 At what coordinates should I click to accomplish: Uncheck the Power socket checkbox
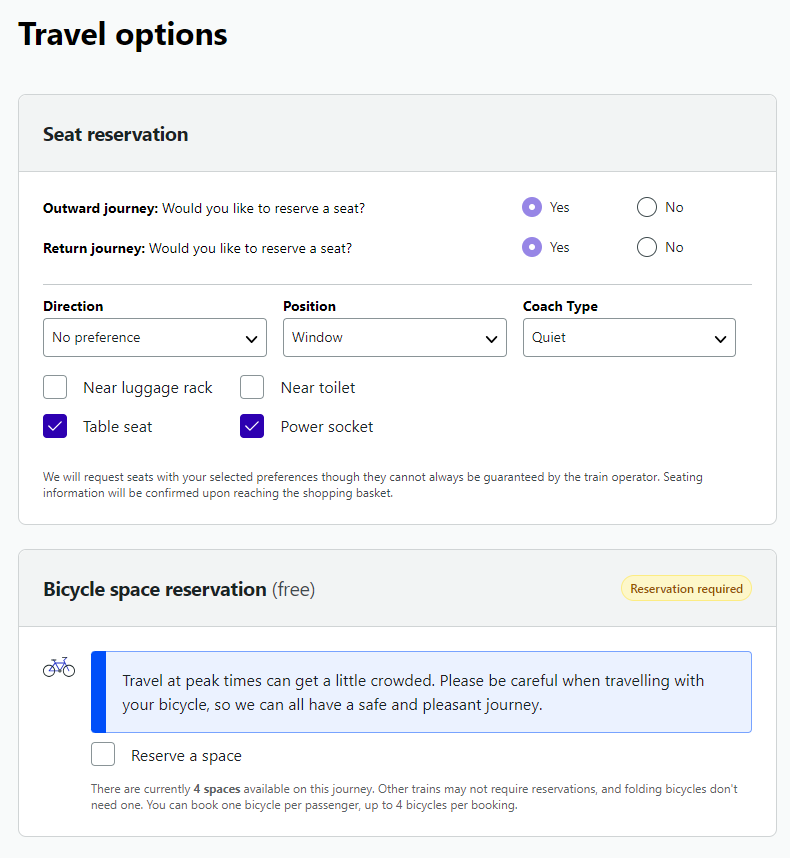coord(252,426)
